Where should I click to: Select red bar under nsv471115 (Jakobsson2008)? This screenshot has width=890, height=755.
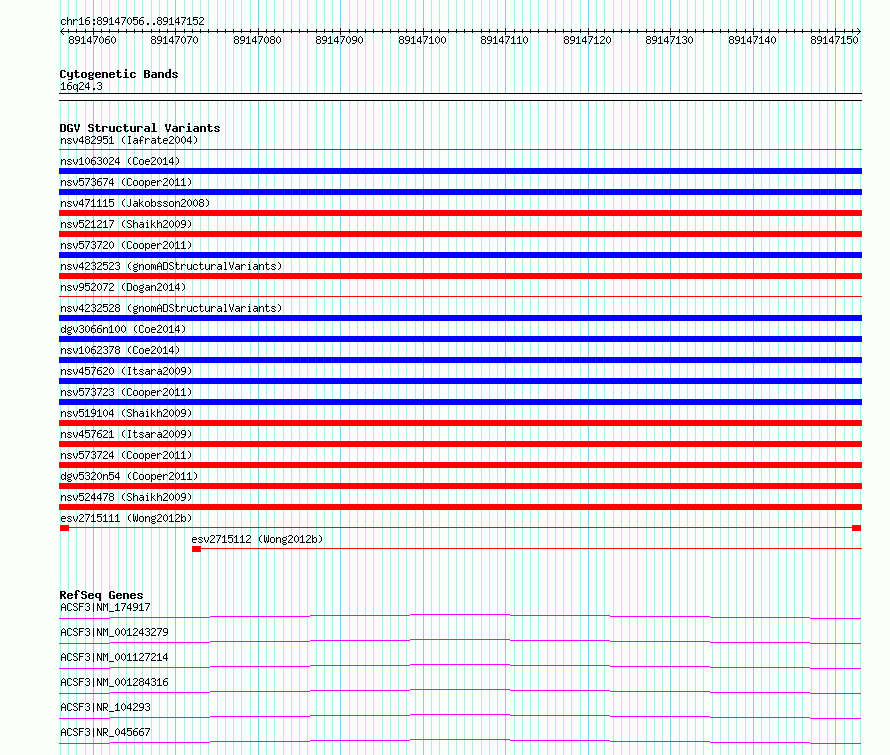pyautogui.click(x=460, y=213)
